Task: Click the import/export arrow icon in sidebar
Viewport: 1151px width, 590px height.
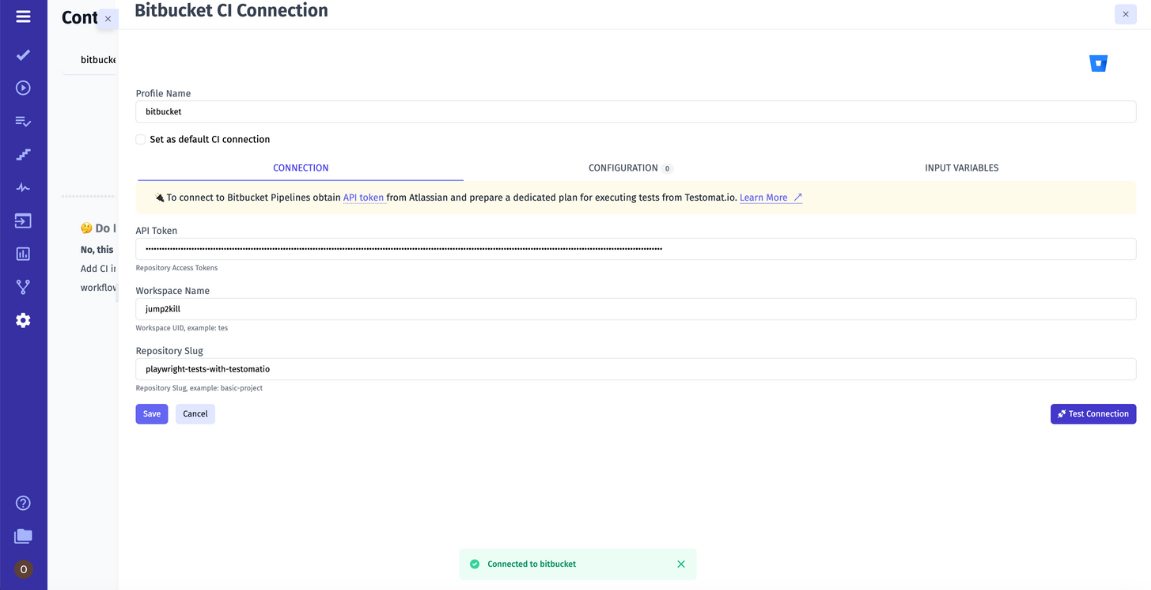Action: (x=23, y=220)
